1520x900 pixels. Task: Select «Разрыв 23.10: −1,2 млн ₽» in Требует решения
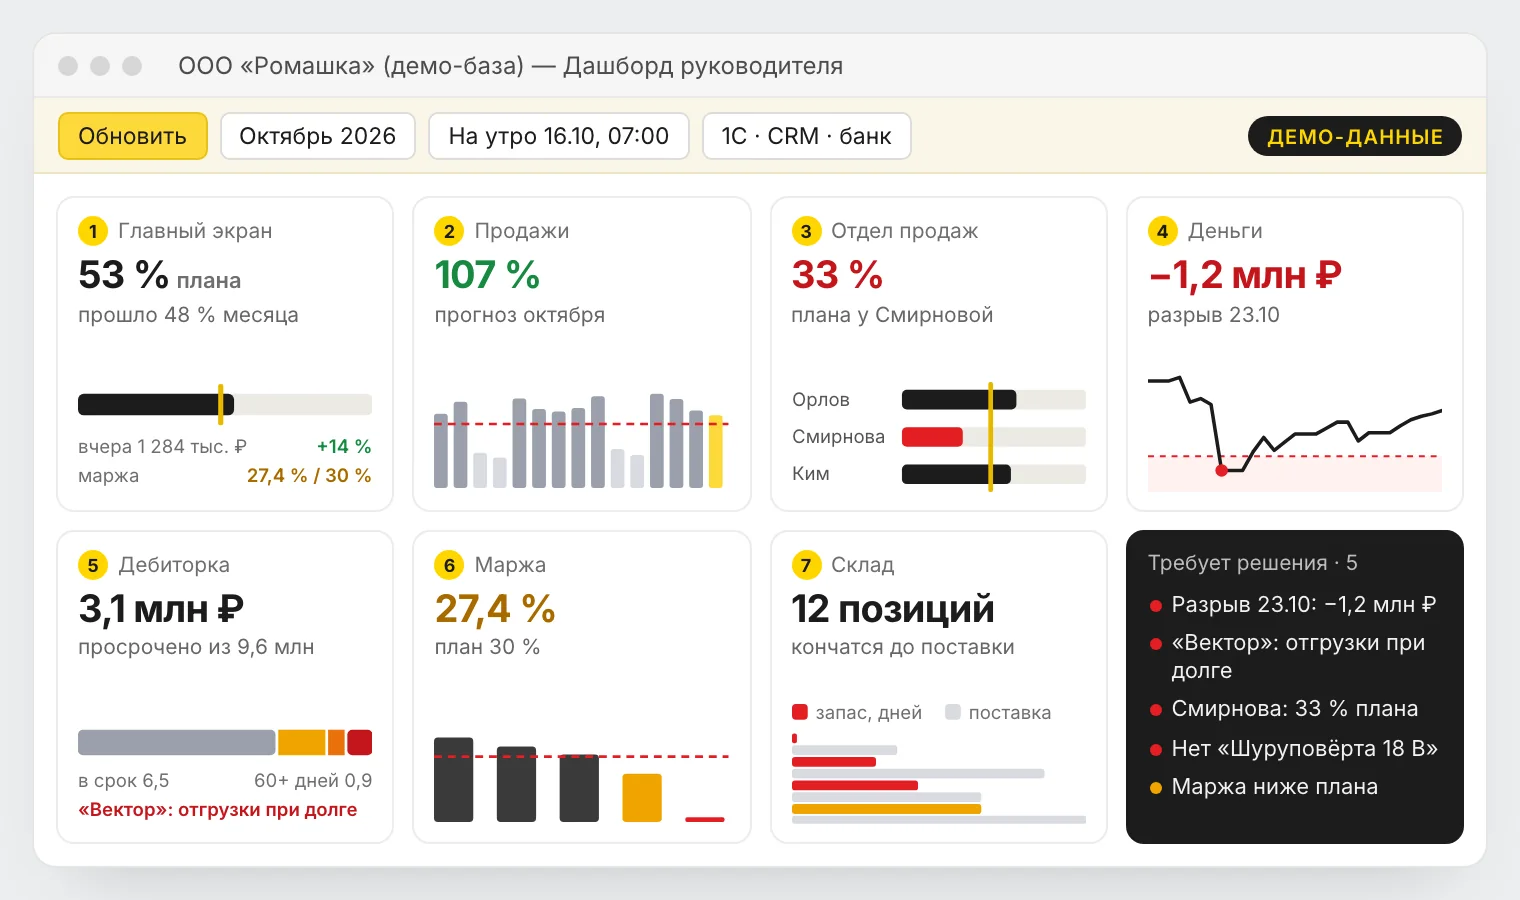(x=1304, y=605)
